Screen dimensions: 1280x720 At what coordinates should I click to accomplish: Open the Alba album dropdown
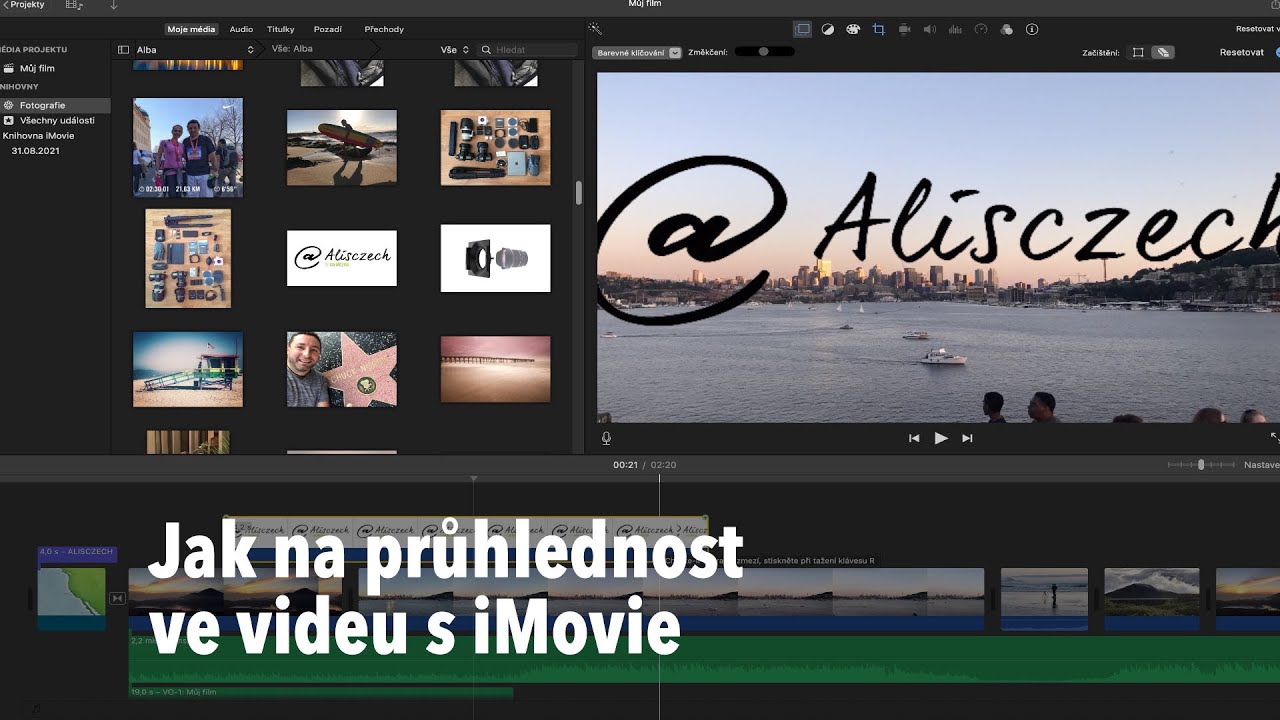(x=195, y=49)
